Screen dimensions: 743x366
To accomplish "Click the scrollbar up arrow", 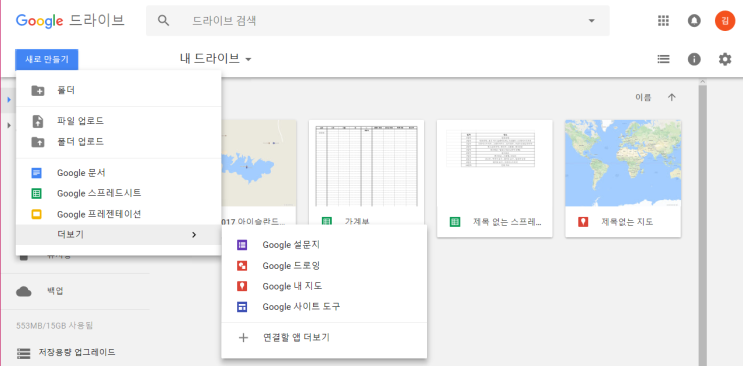I will pos(703,82).
